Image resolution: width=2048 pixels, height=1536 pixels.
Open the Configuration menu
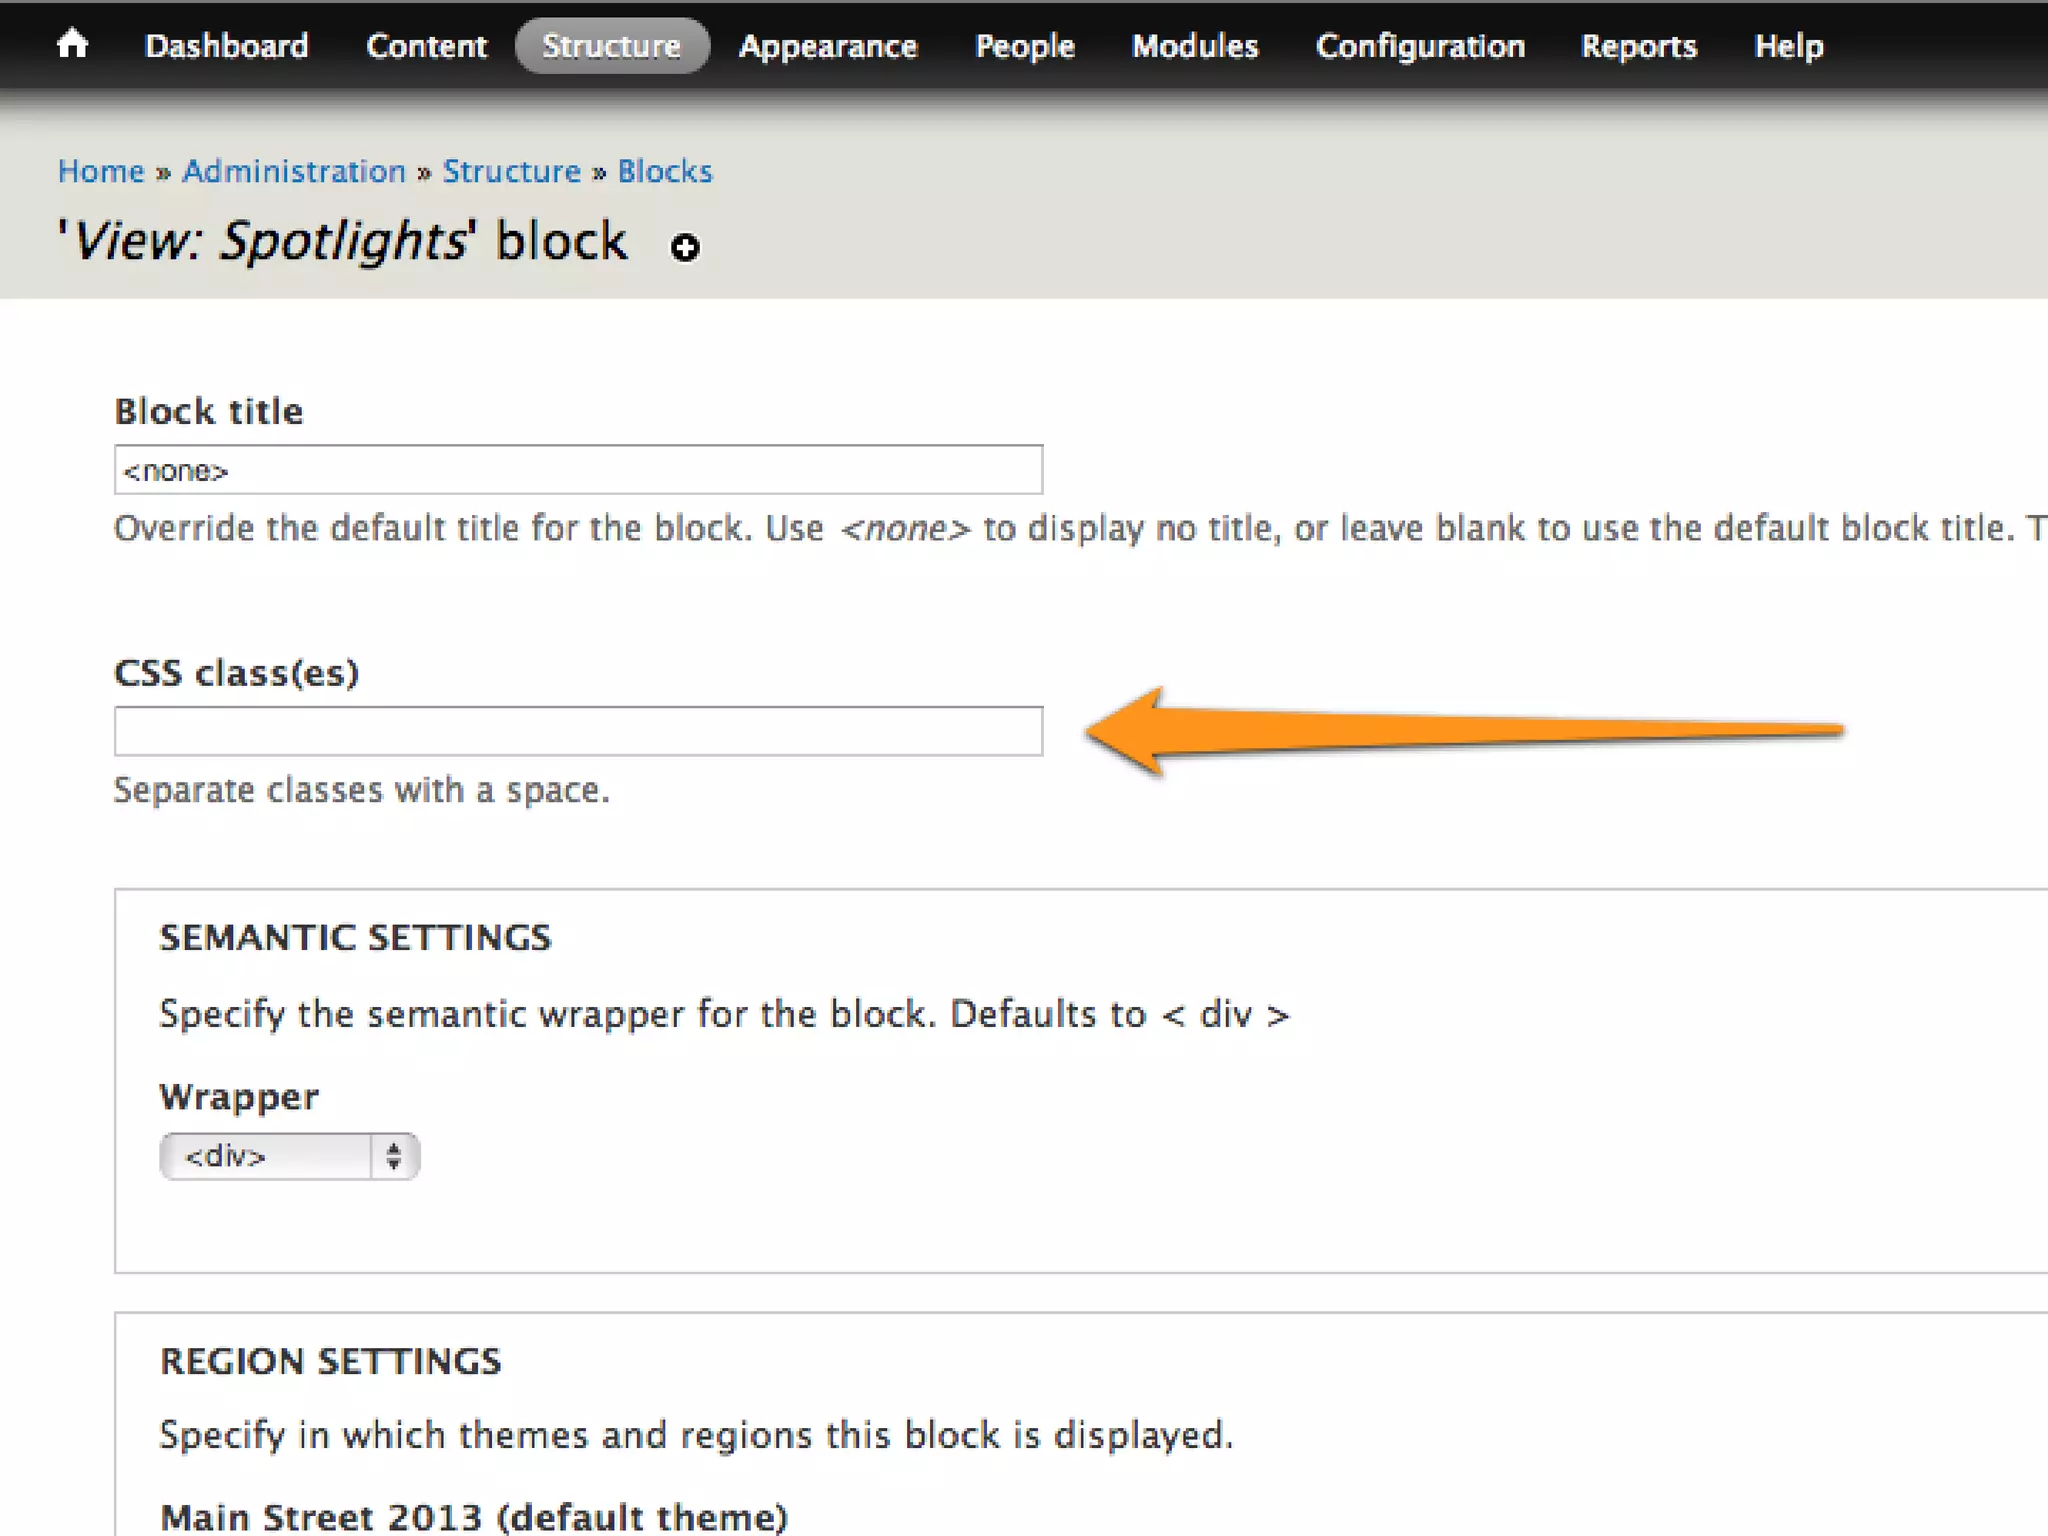click(1420, 46)
